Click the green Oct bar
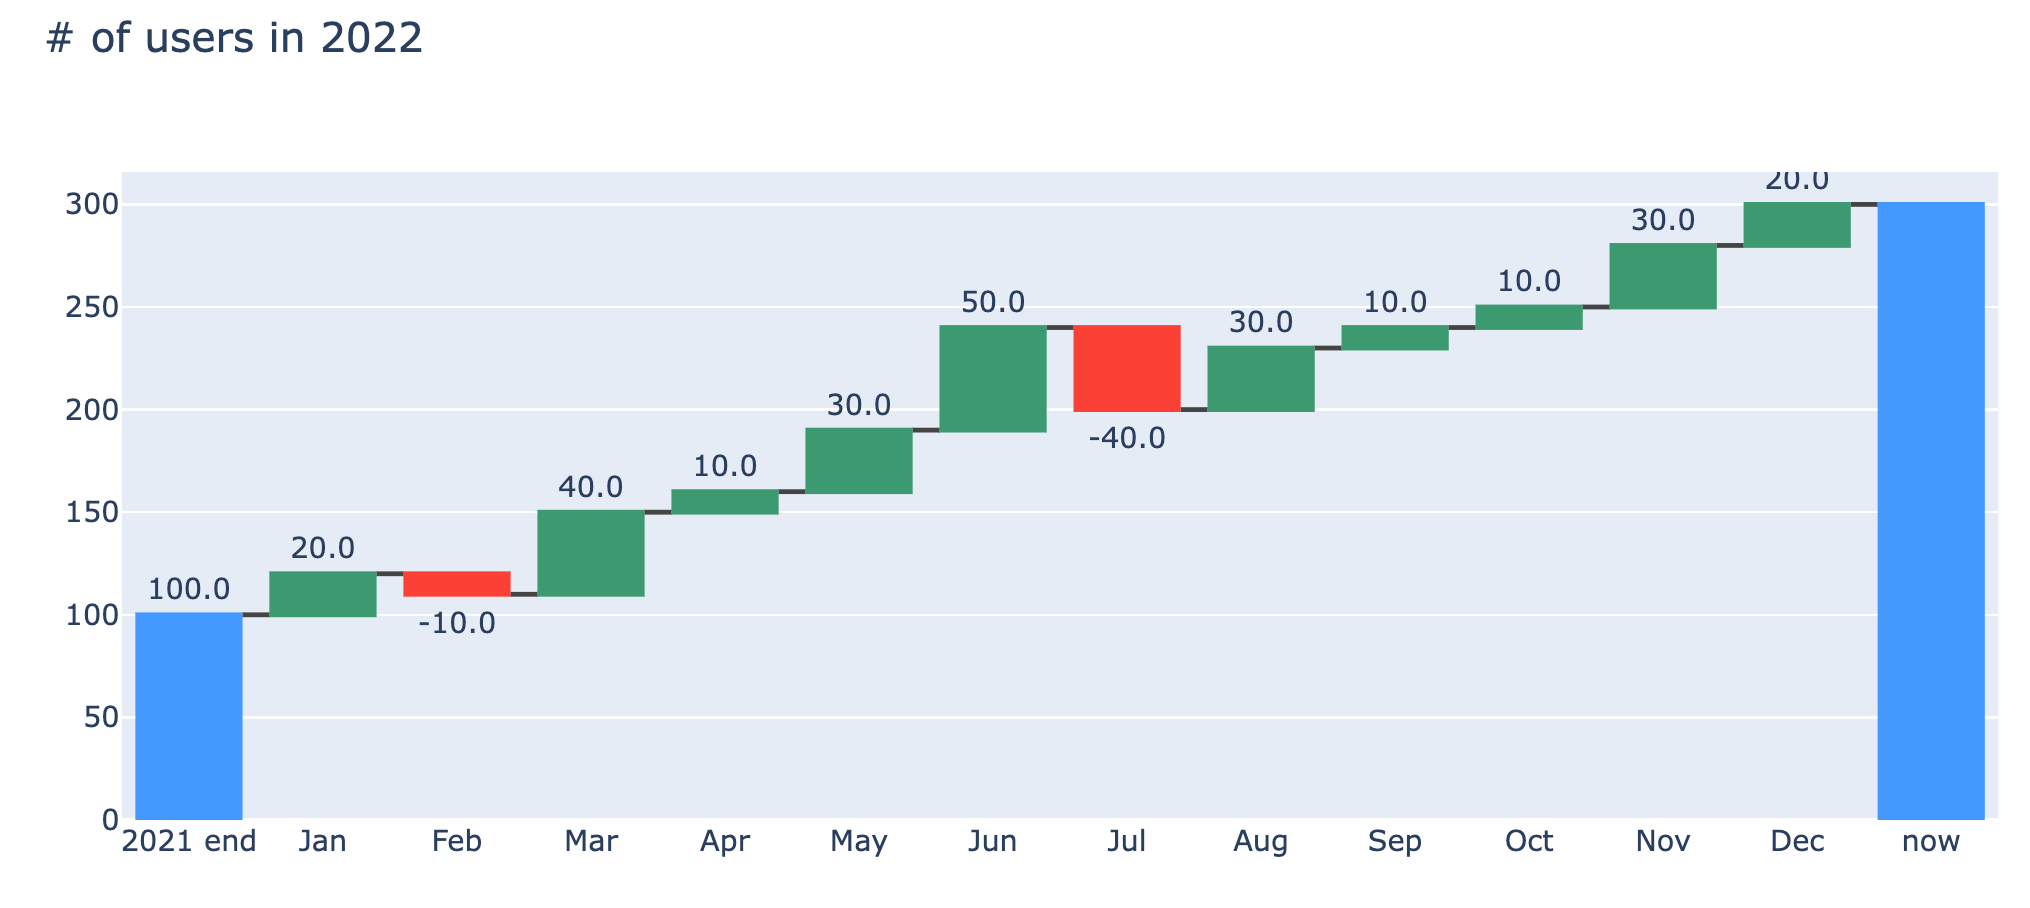 click(1529, 318)
